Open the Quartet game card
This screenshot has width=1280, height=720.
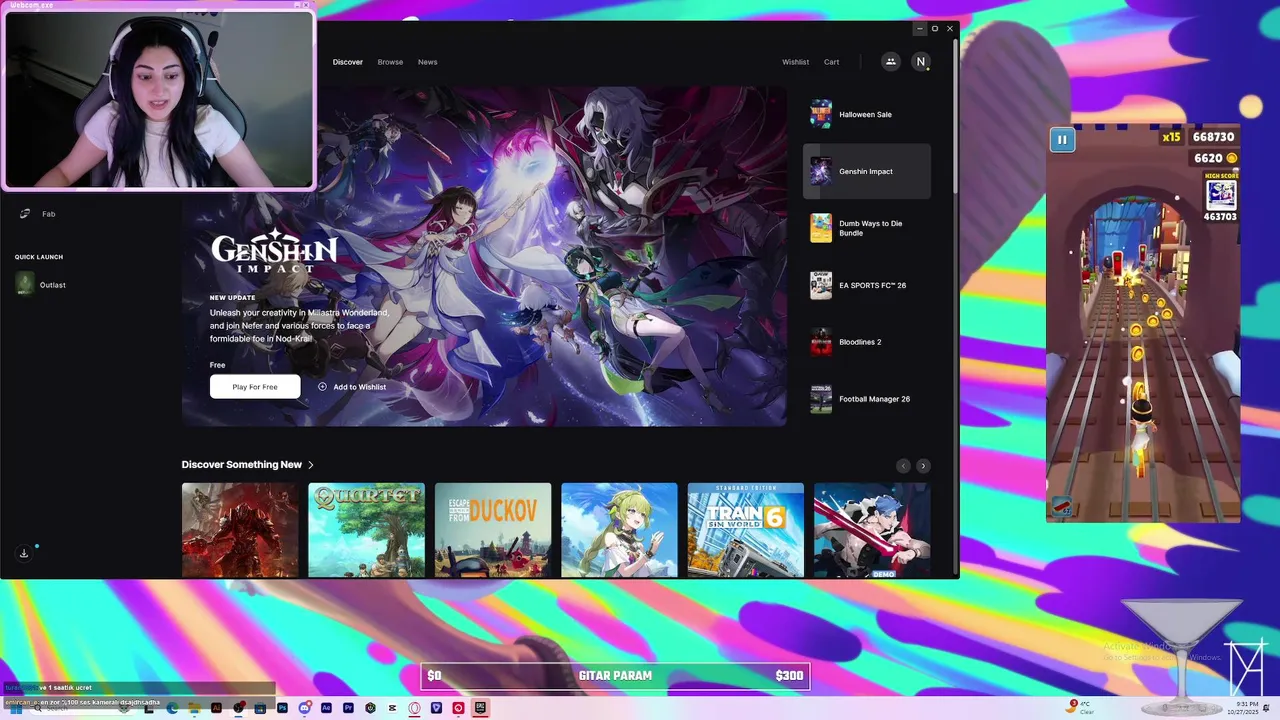click(x=366, y=530)
